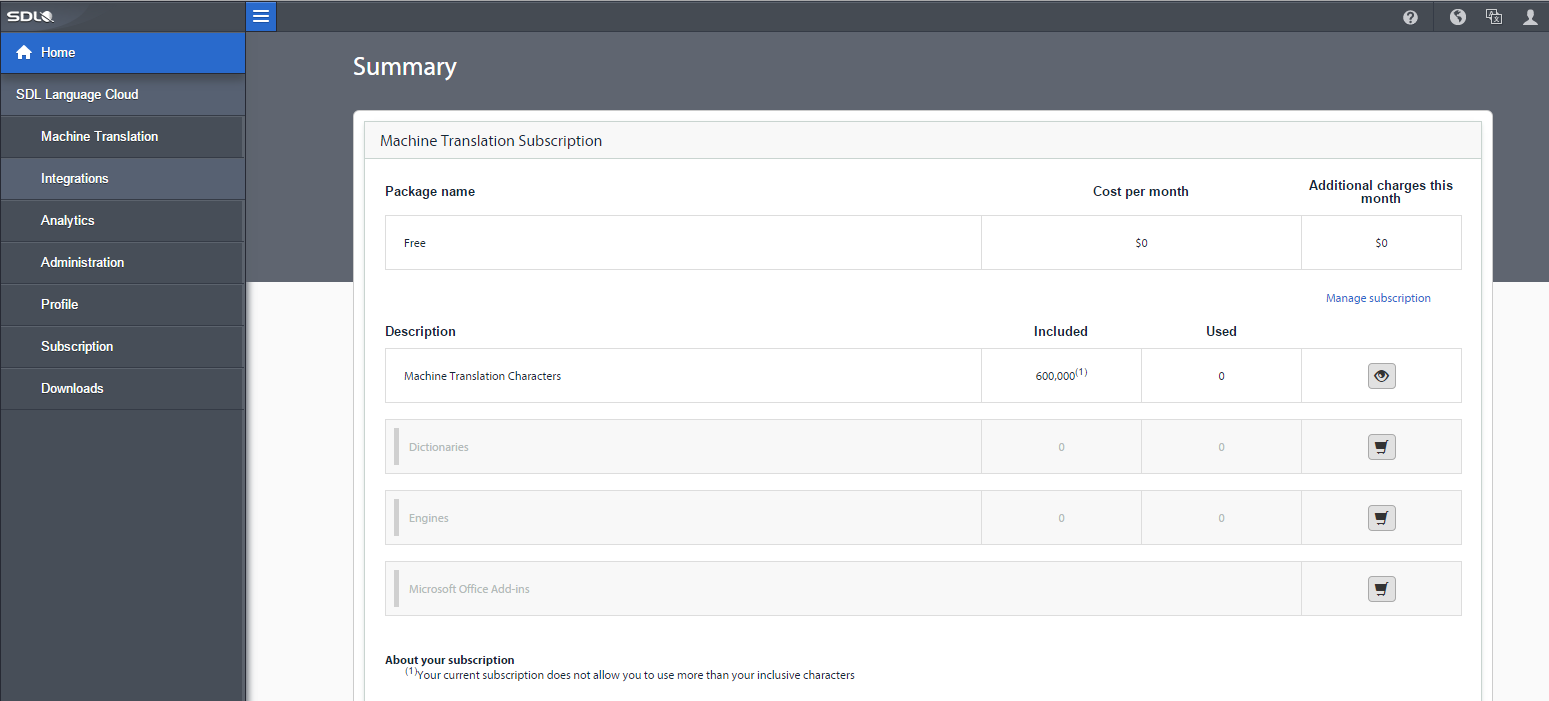Click the Manage subscription link
The height and width of the screenshot is (701, 1549).
[1377, 298]
